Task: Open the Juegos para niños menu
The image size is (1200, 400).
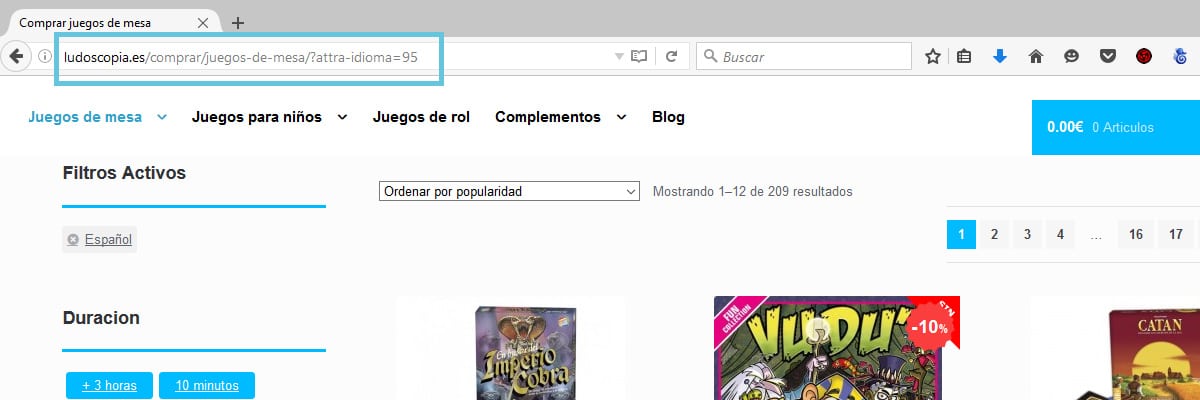Action: tap(257, 117)
